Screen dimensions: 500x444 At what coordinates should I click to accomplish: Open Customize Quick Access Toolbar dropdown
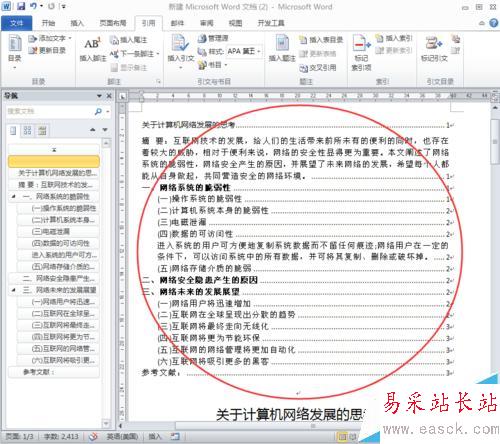(64, 6)
